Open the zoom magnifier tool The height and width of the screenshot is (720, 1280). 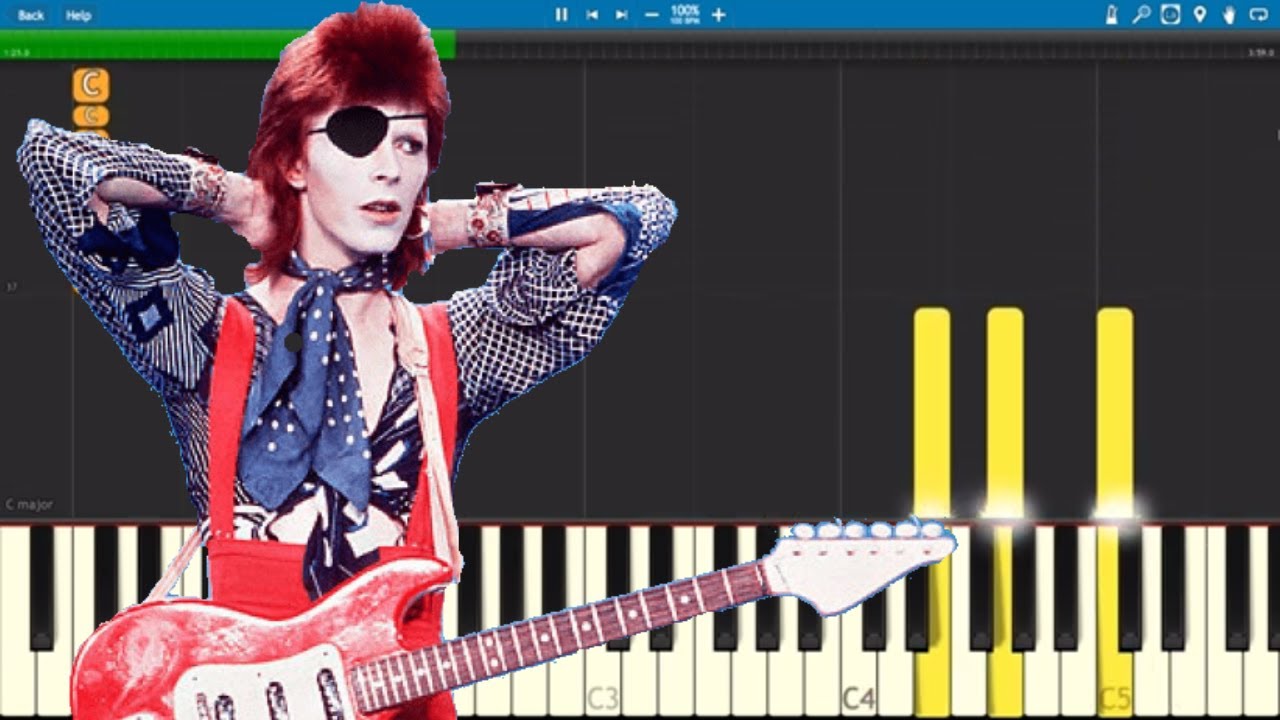tap(1141, 15)
